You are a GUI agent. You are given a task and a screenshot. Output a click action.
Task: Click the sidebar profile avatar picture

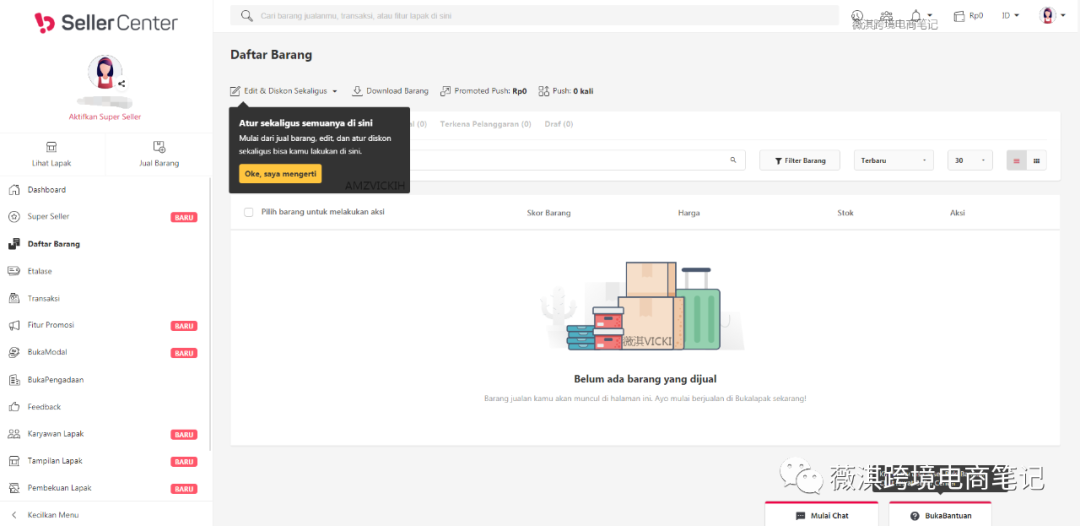pos(105,72)
